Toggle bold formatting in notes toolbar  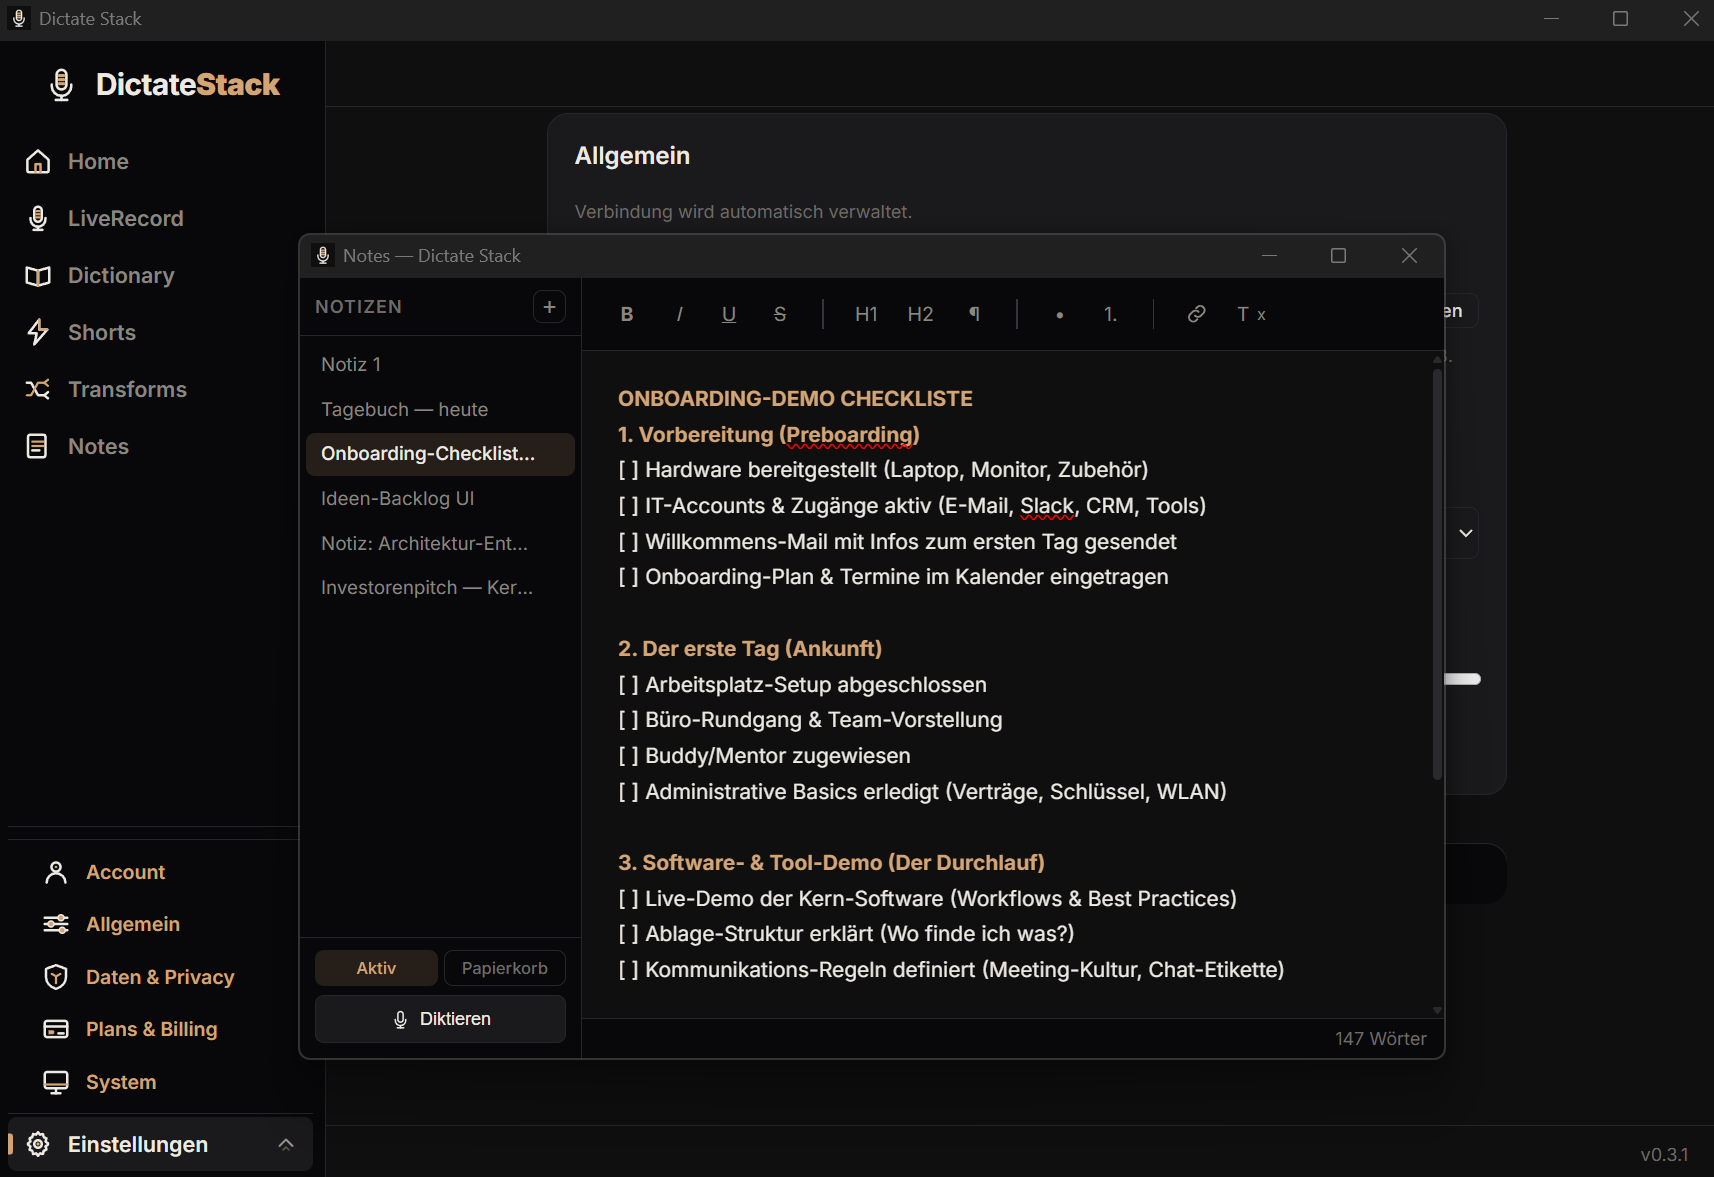627,314
